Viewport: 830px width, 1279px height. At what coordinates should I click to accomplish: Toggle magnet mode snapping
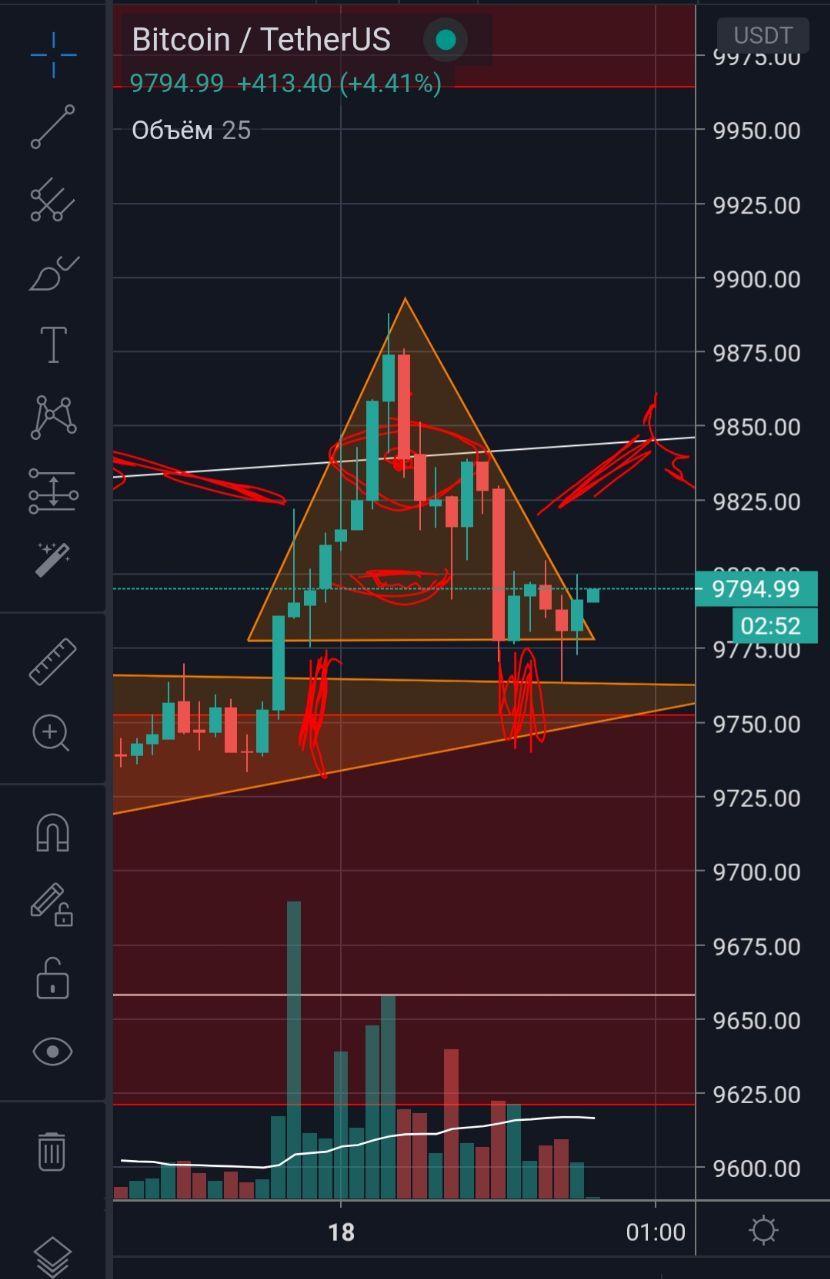point(53,832)
